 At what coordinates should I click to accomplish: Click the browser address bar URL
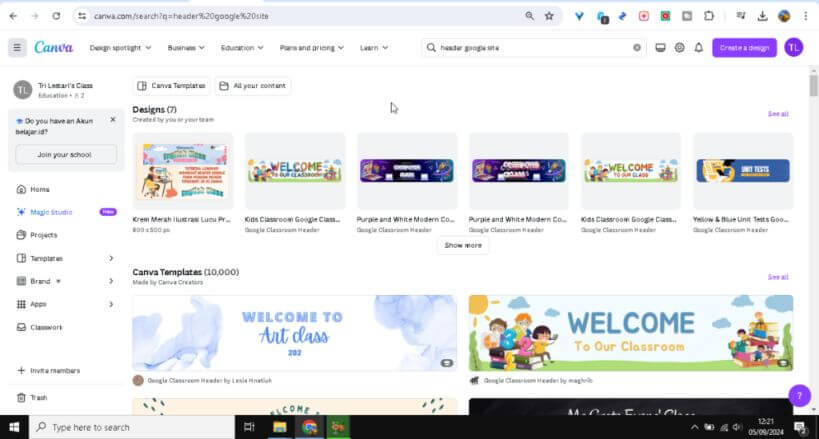pyautogui.click(x=181, y=16)
